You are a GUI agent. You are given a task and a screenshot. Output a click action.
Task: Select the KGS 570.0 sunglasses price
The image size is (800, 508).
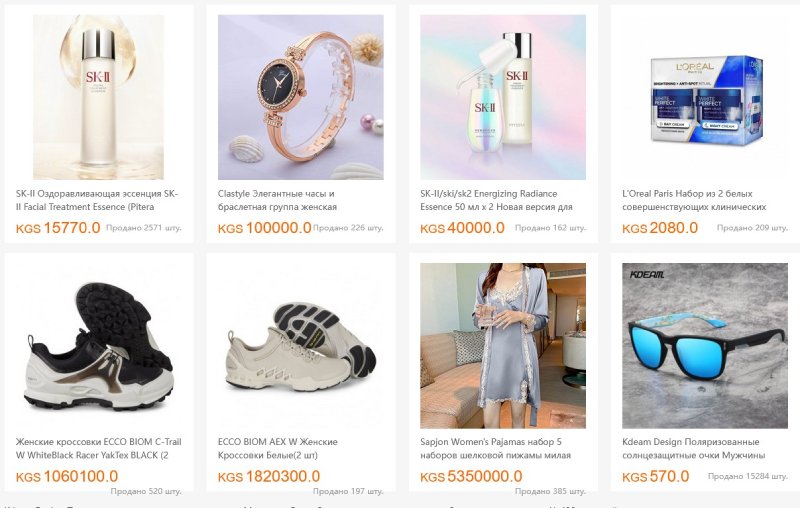click(x=656, y=476)
